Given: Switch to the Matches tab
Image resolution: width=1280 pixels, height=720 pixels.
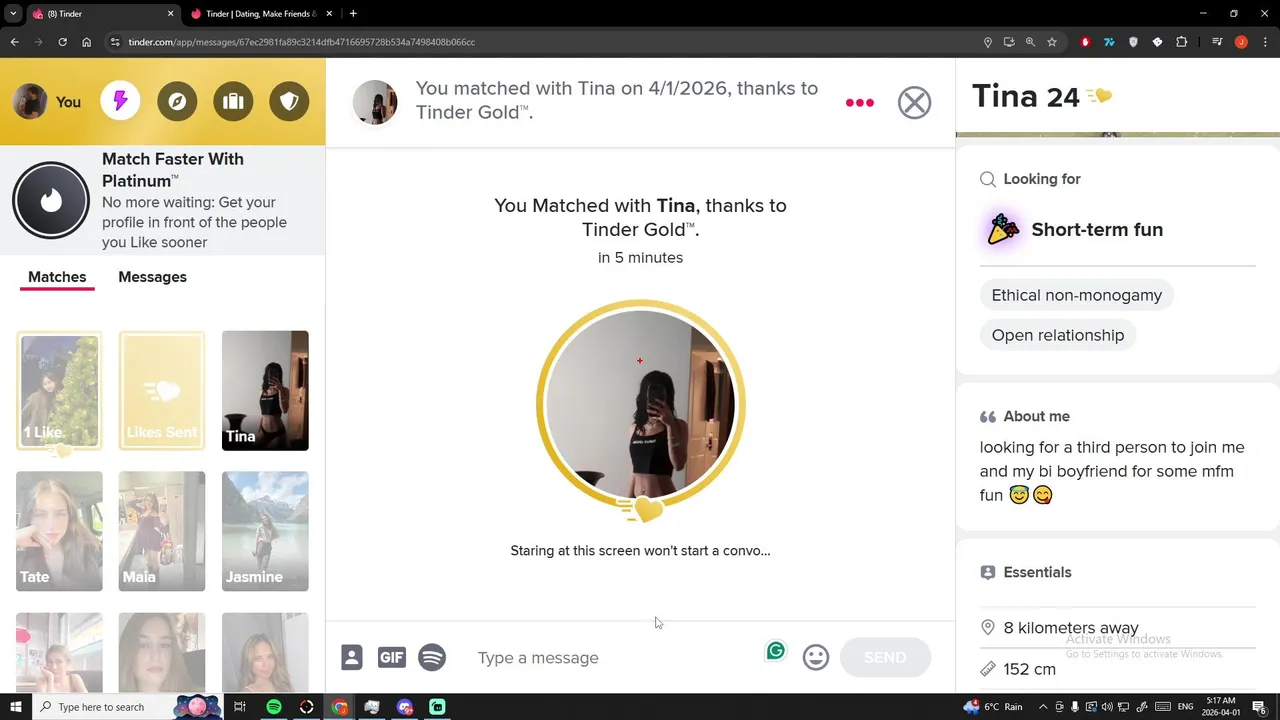Looking at the screenshot, I should (57, 277).
